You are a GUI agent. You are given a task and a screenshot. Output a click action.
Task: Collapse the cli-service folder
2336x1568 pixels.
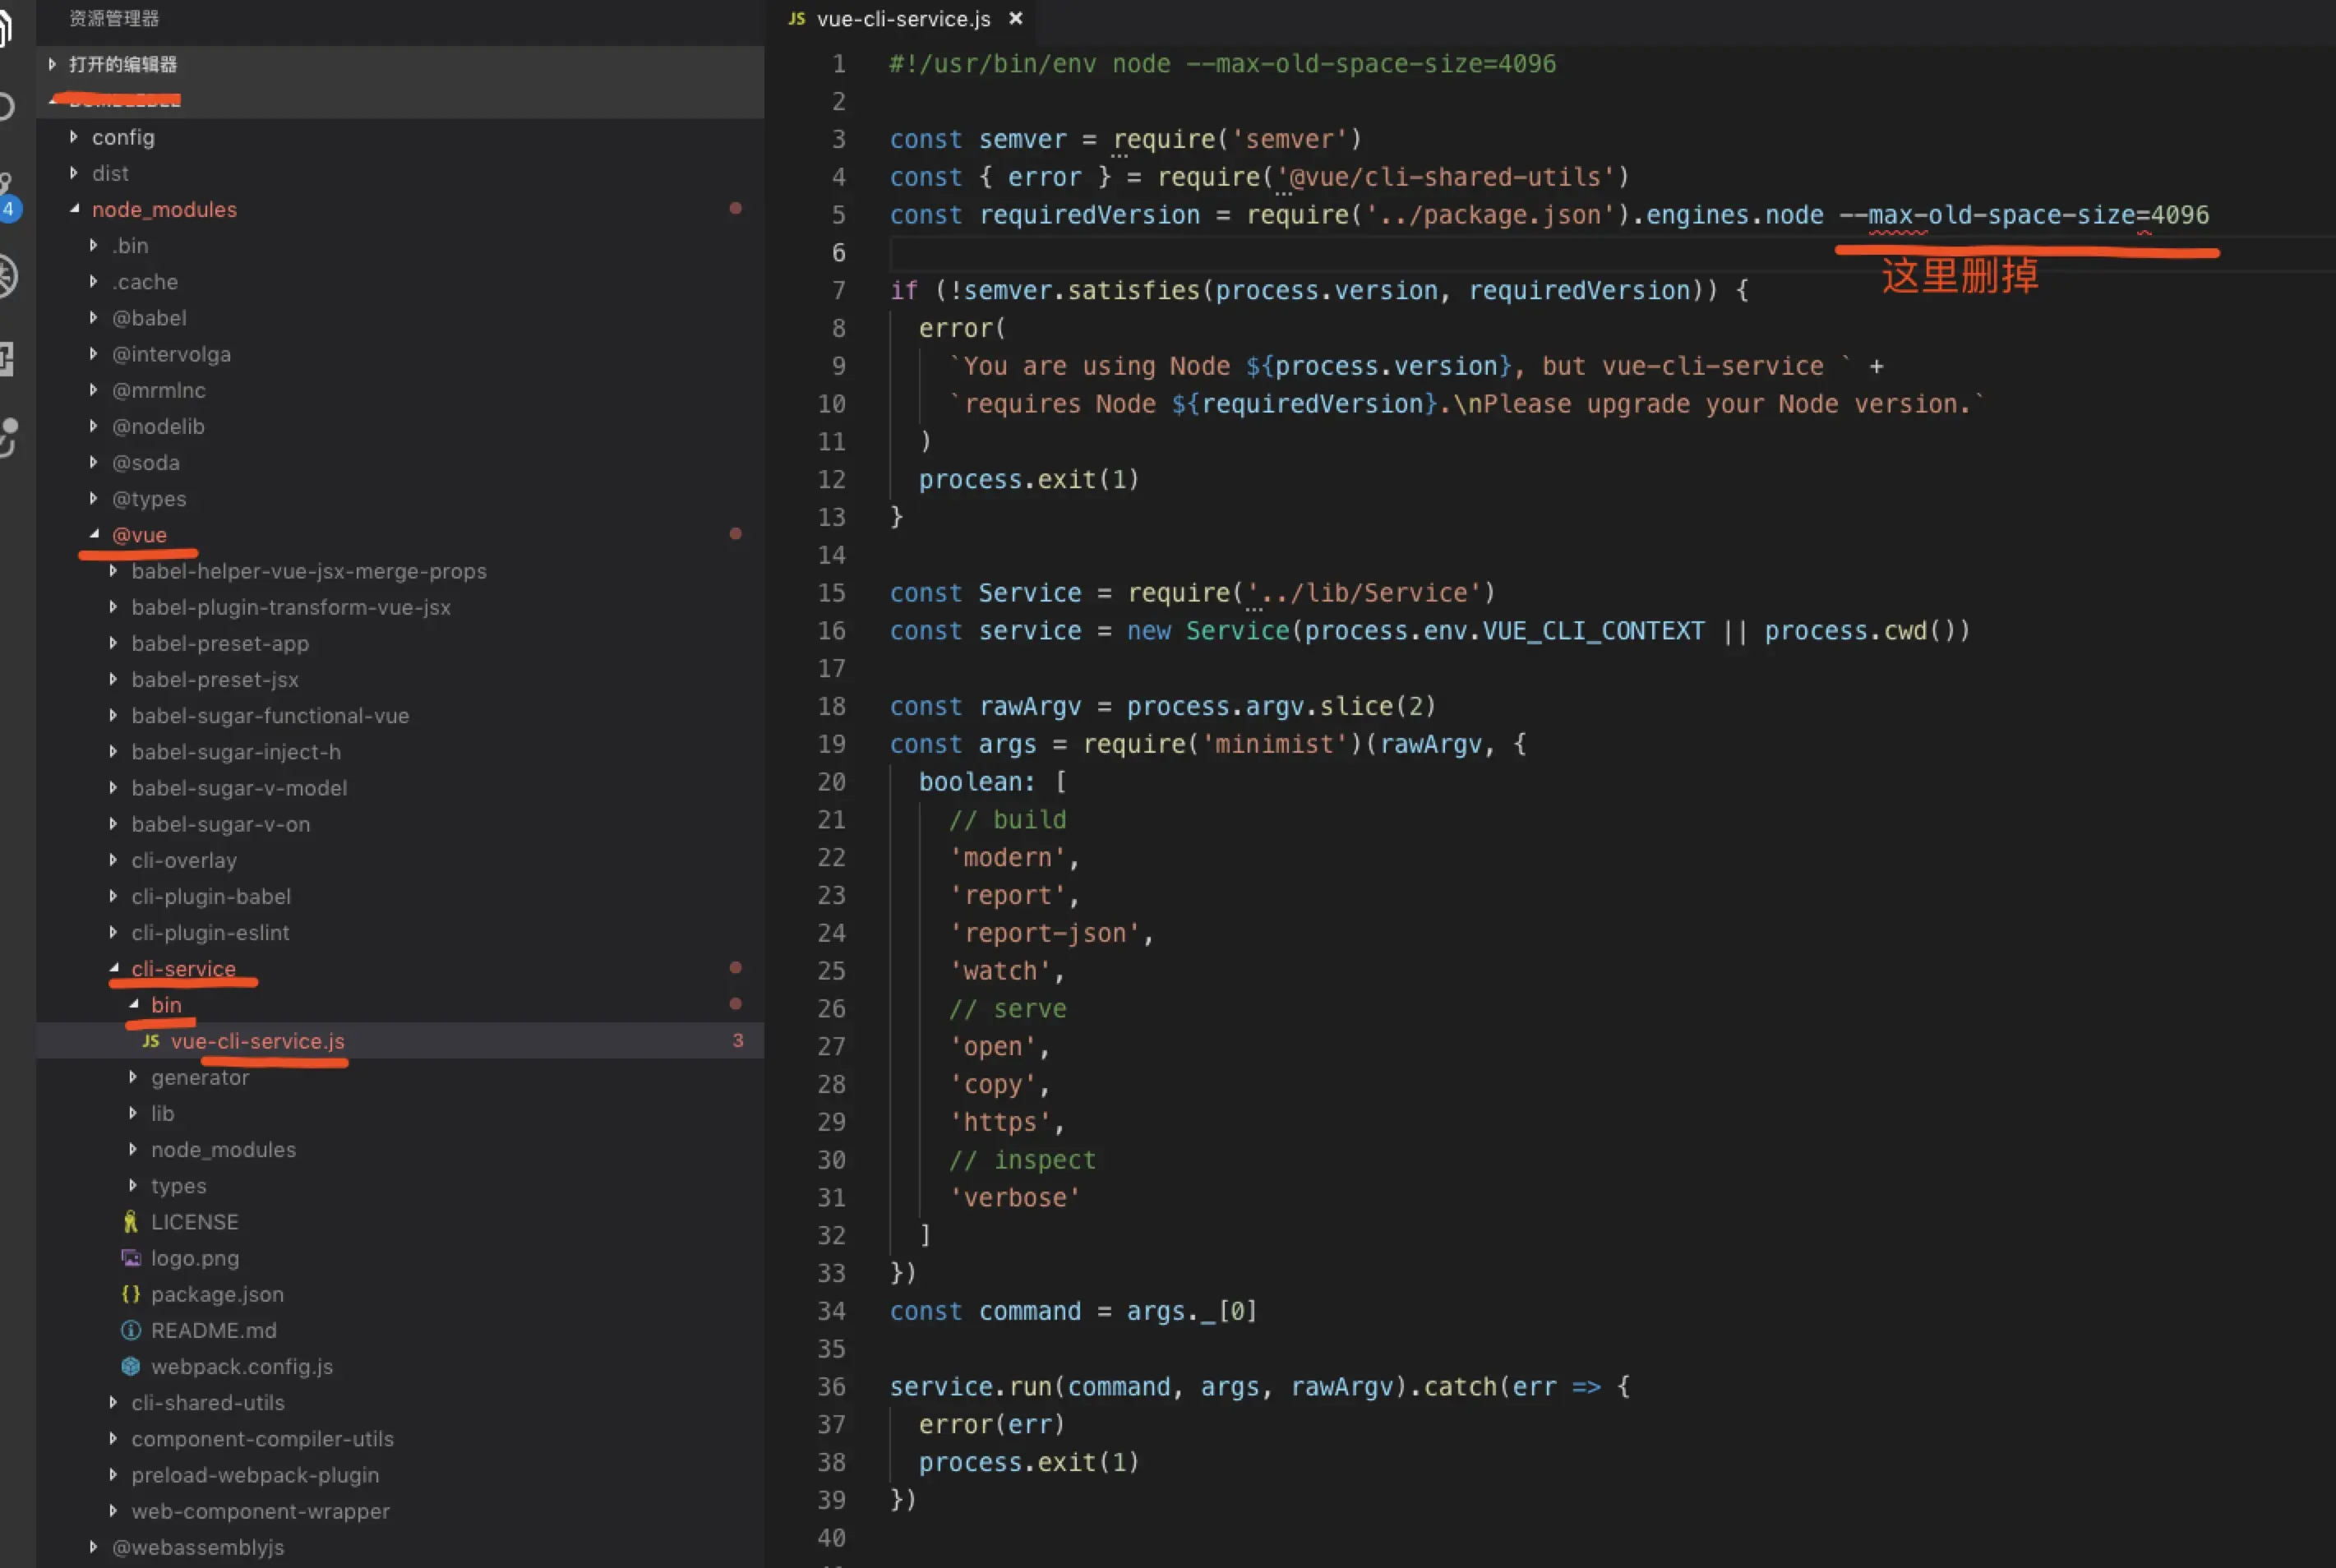coord(400,968)
